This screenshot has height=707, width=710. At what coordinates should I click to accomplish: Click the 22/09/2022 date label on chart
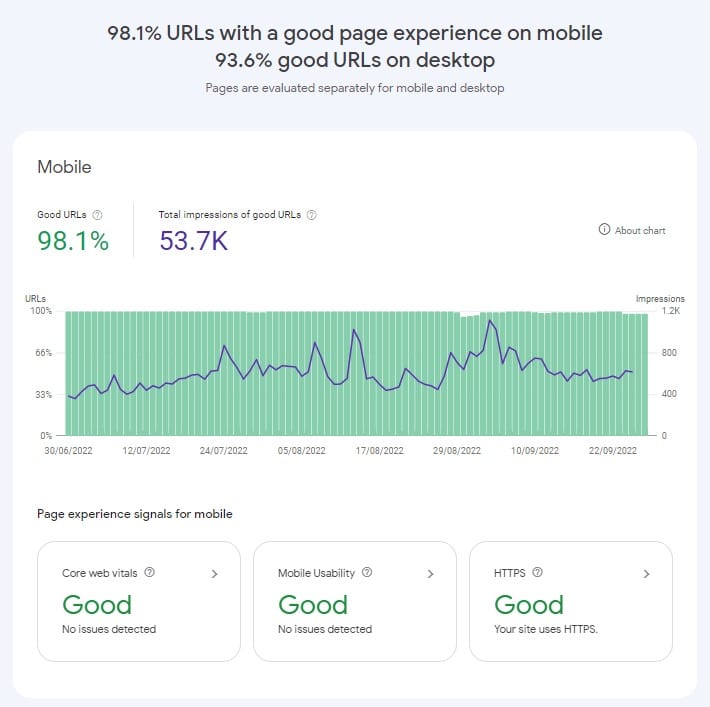[613, 451]
